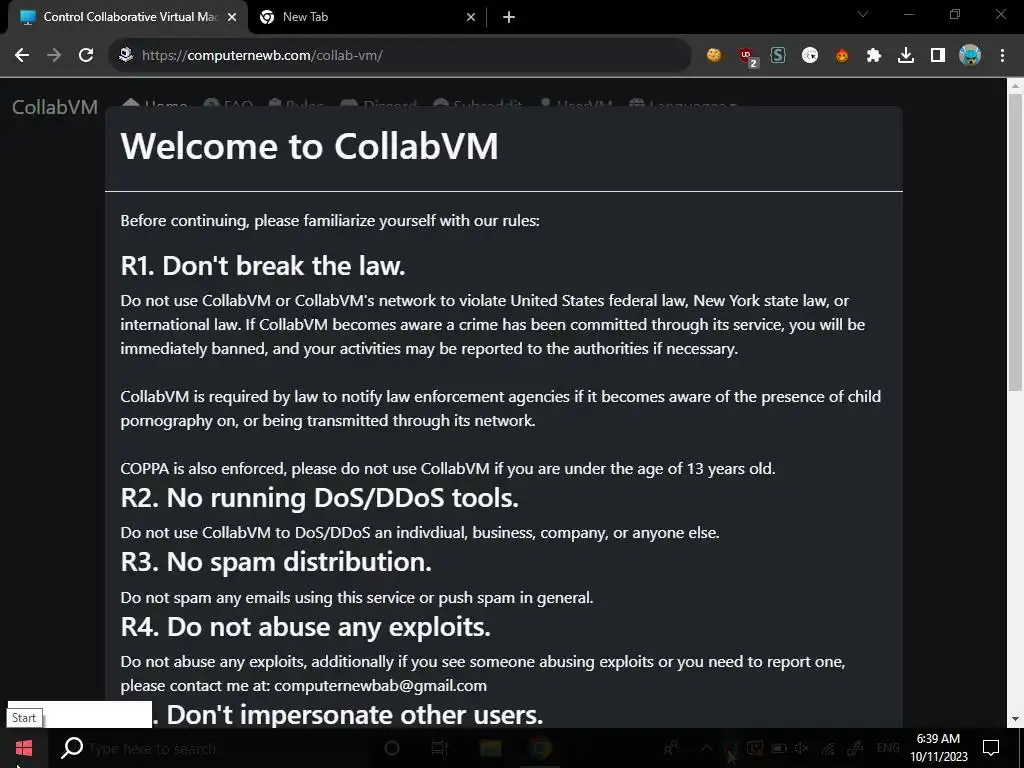Image resolution: width=1024 pixels, height=768 pixels.
Task: Open the cookie extension icon
Action: click(714, 56)
